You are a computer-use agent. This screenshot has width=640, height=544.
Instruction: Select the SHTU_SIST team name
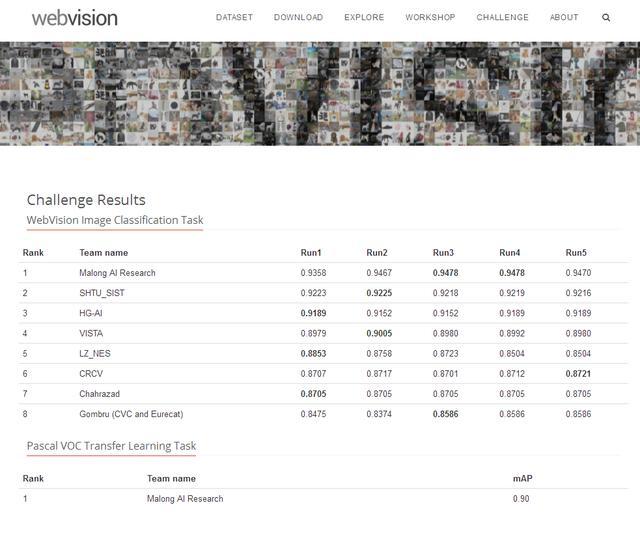click(102, 293)
